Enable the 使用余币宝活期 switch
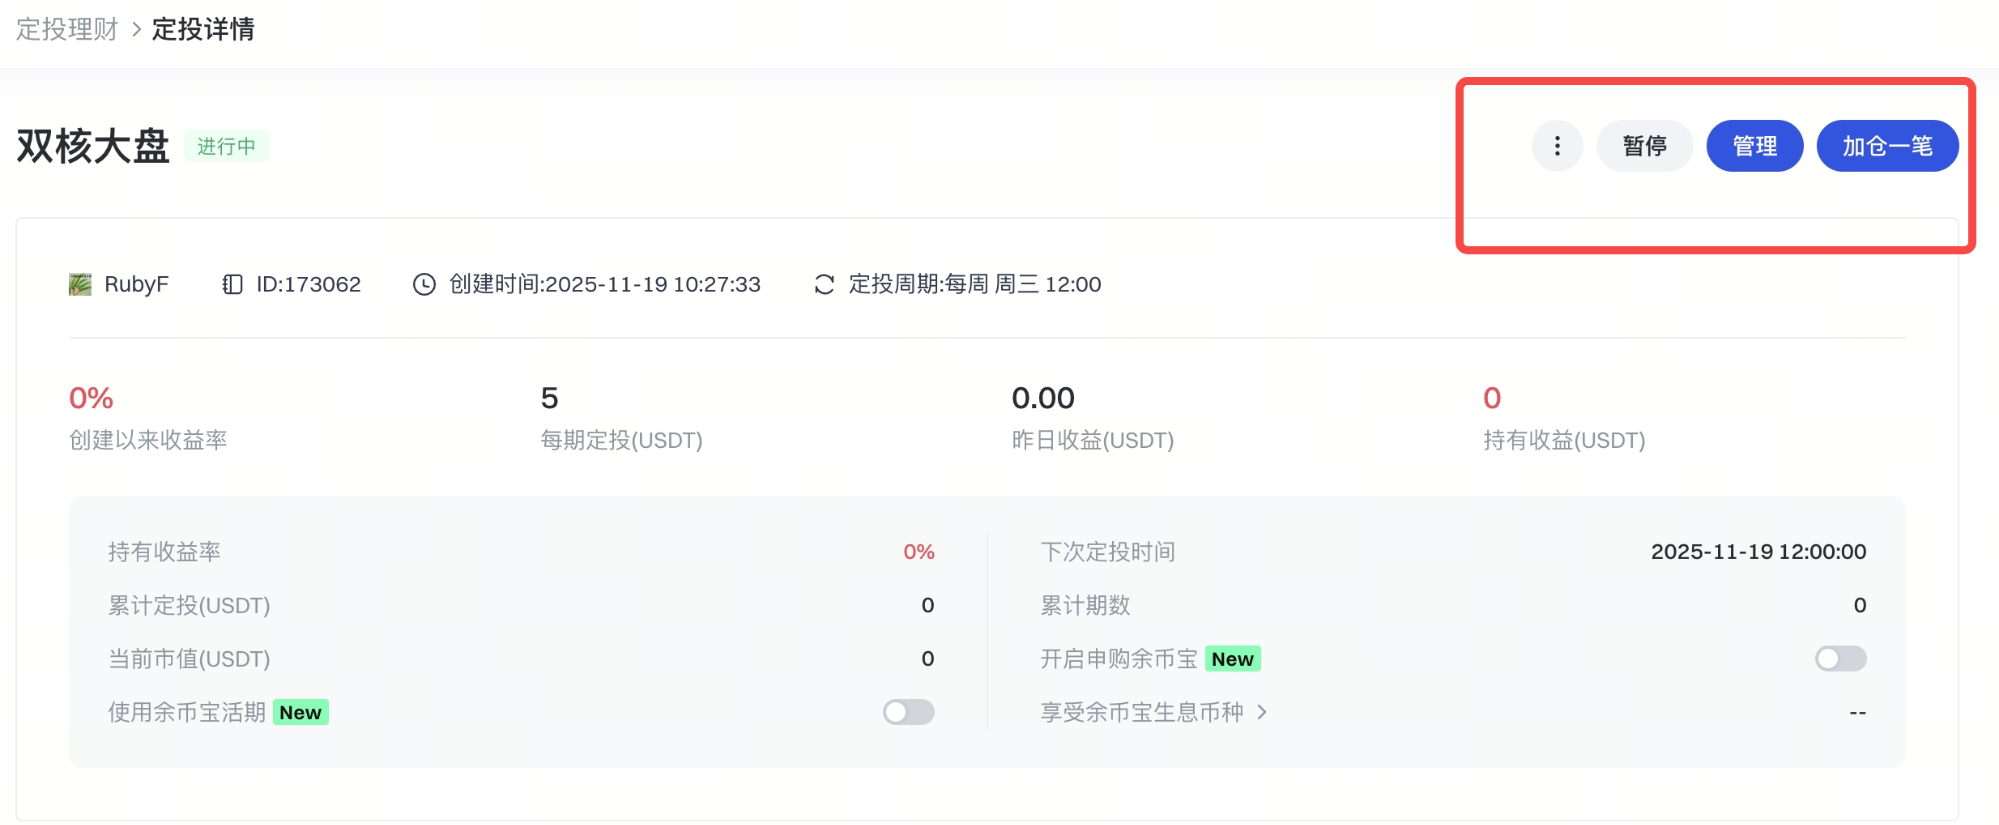The width and height of the screenshot is (1999, 825). click(908, 712)
